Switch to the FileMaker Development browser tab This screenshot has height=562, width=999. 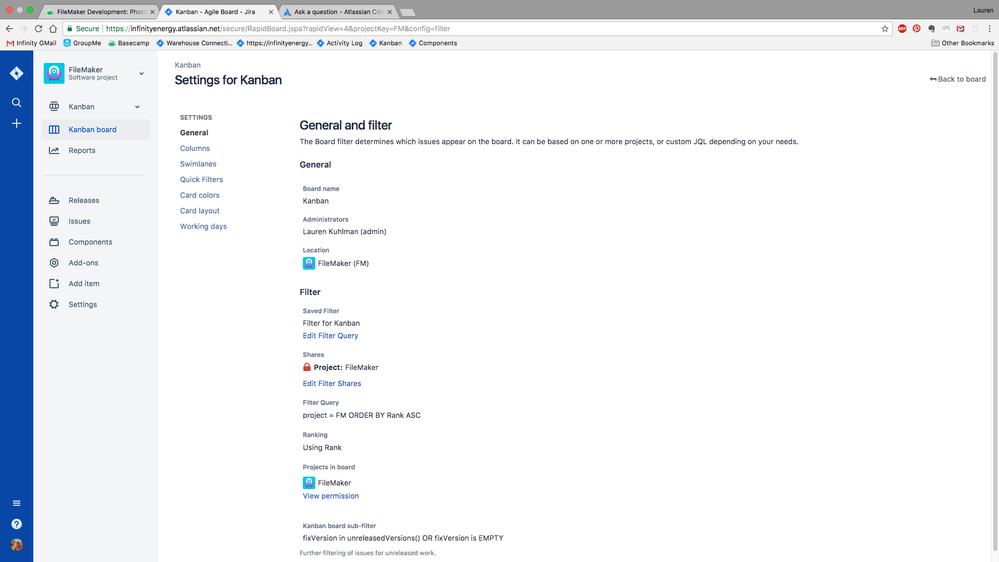pyautogui.click(x=101, y=11)
